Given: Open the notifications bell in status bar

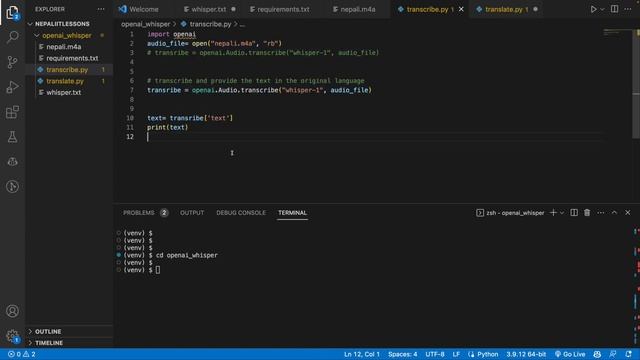Looking at the screenshot, I should pos(628,354).
